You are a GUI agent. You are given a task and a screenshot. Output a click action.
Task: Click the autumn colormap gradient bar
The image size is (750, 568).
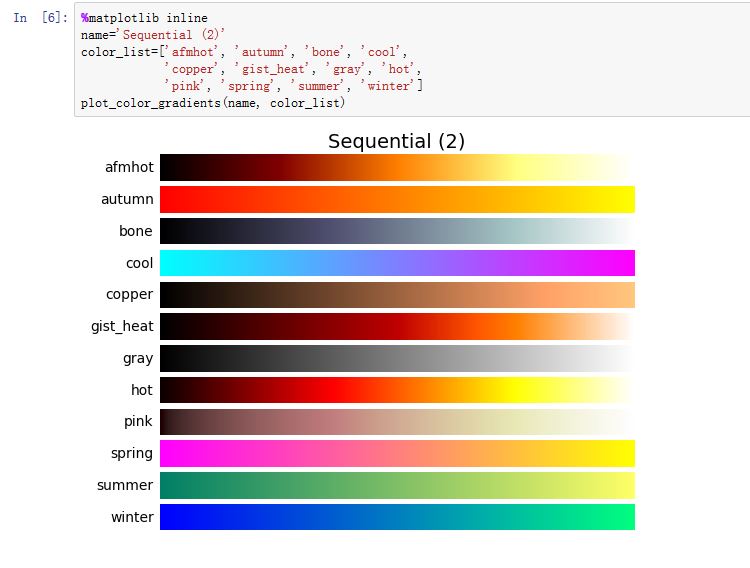pos(397,199)
